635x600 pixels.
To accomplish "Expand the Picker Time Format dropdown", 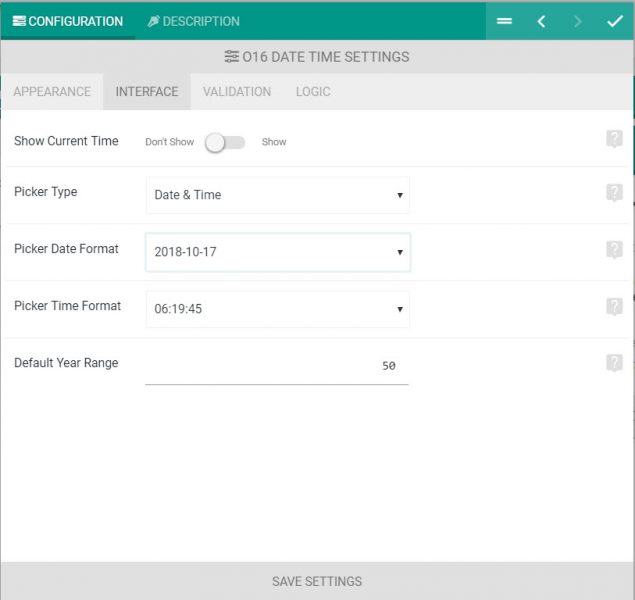I will pos(278,309).
